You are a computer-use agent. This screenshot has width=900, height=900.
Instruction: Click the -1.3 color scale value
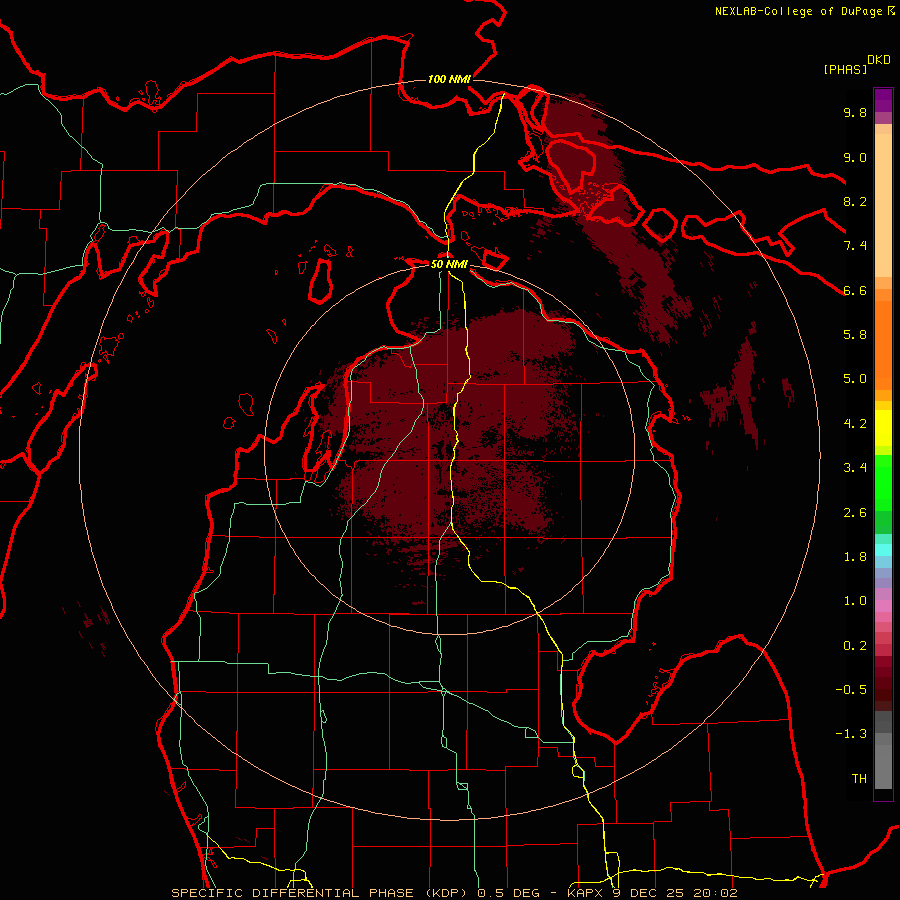(851, 734)
